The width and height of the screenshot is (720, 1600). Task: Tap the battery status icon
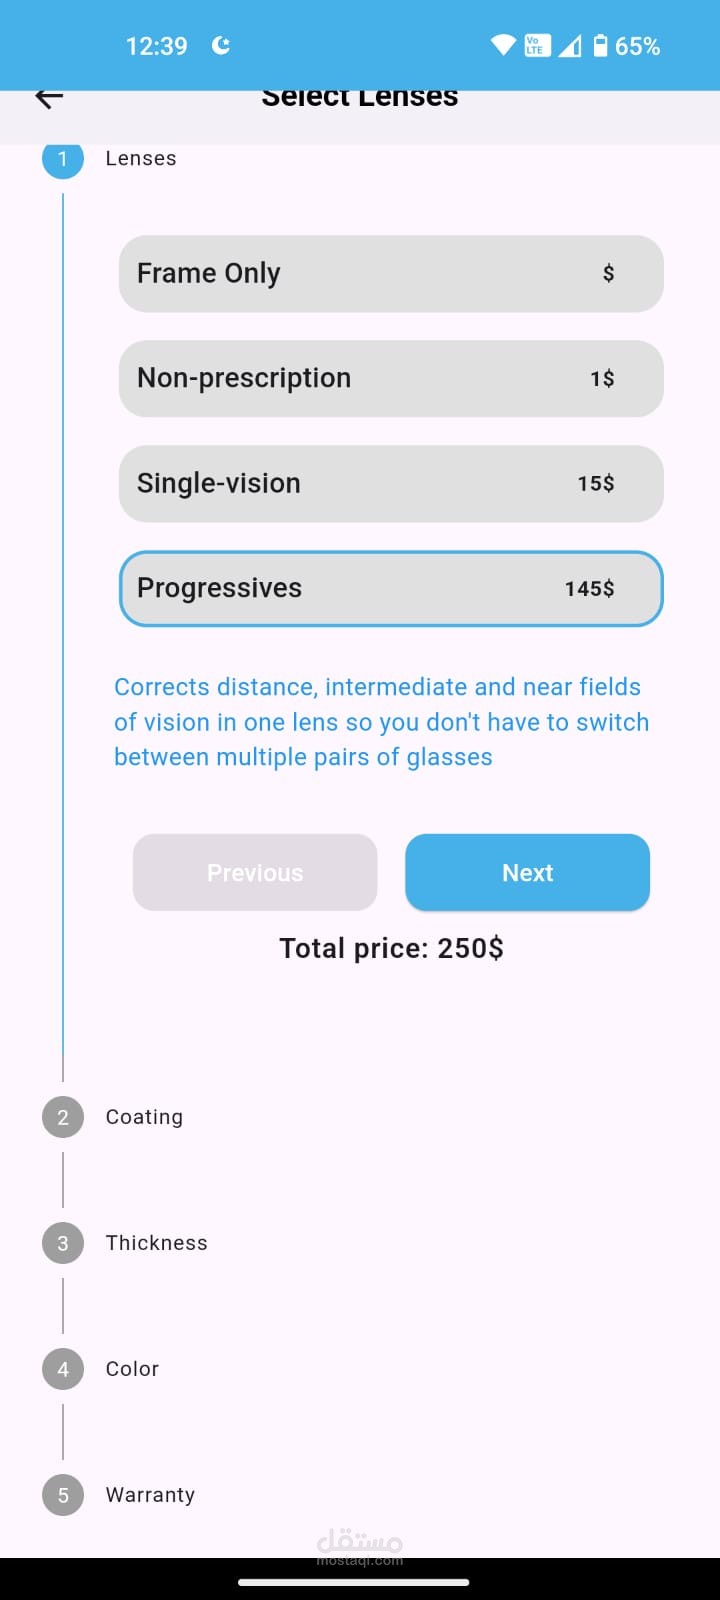click(x=600, y=45)
